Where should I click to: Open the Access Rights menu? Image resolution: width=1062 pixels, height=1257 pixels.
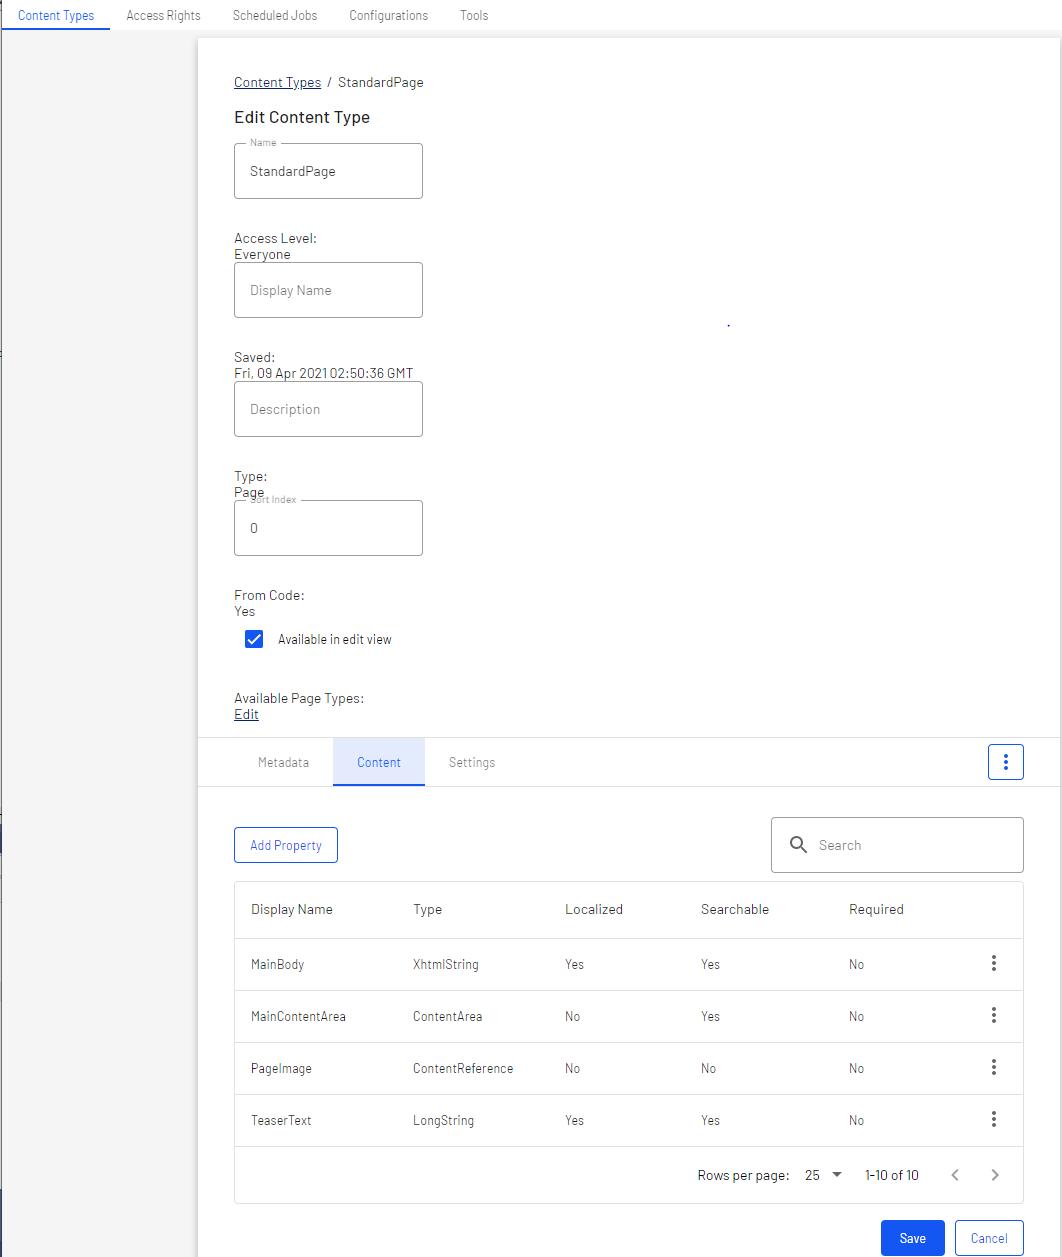point(163,15)
